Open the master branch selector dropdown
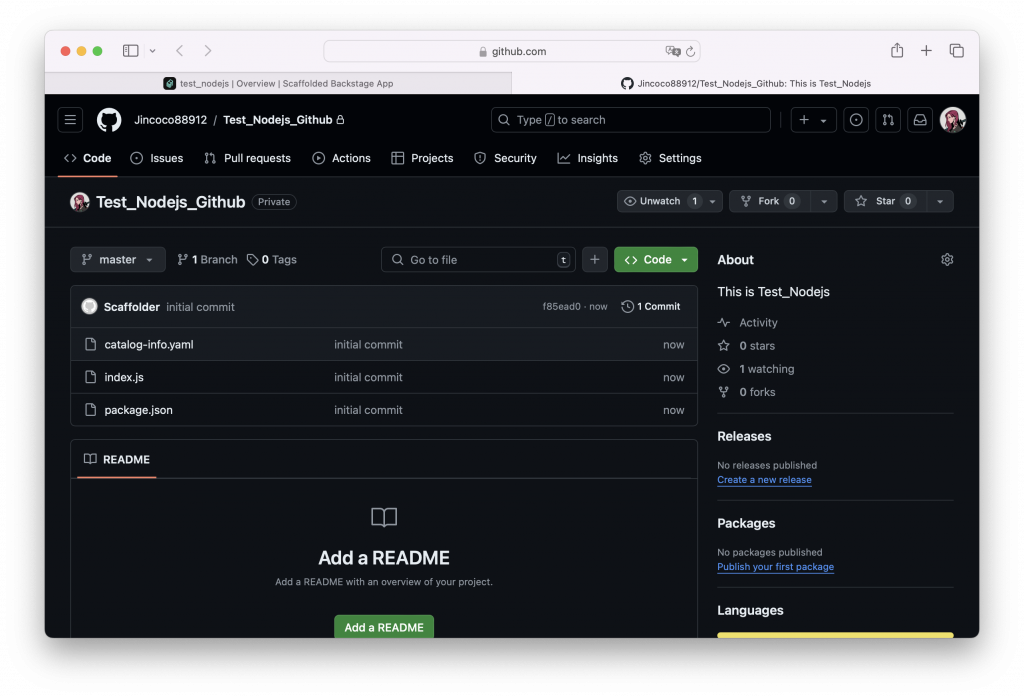This screenshot has height=697, width=1024. point(118,260)
